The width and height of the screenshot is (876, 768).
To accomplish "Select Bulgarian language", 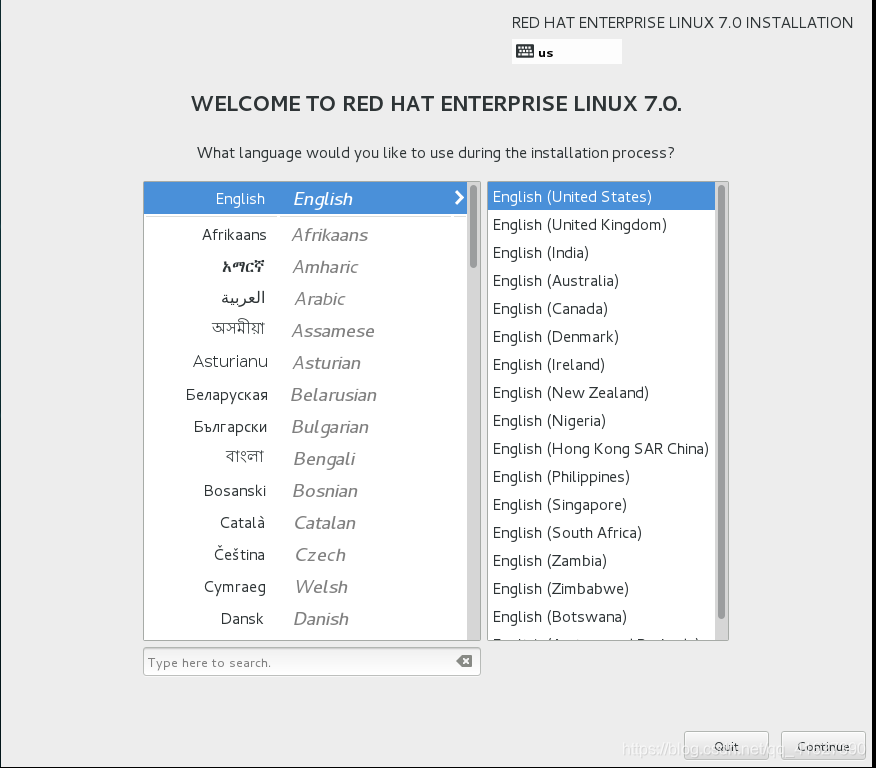I will tap(305, 427).
